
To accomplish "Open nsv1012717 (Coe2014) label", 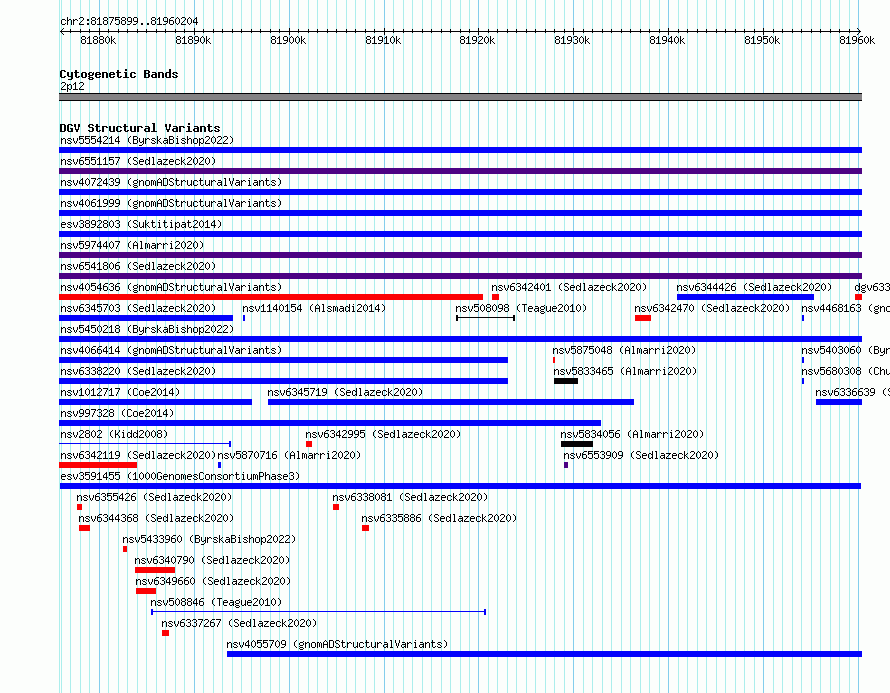I will coord(120,392).
